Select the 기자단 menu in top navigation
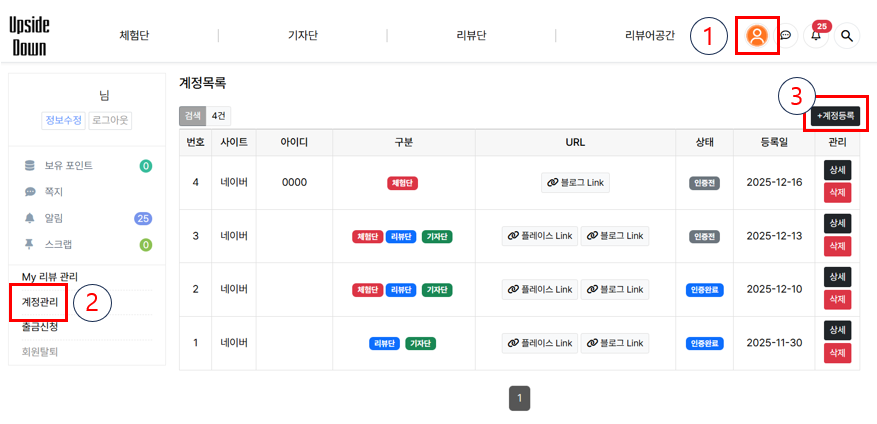Viewport: 877px width, 424px height. tap(302, 36)
